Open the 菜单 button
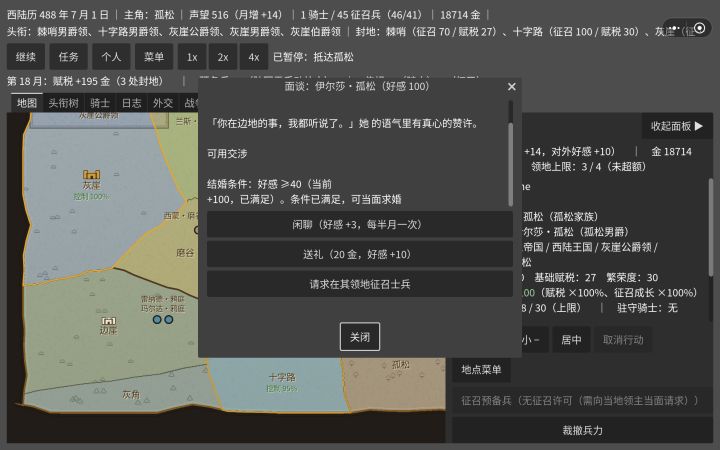The height and width of the screenshot is (450, 720). [154, 57]
